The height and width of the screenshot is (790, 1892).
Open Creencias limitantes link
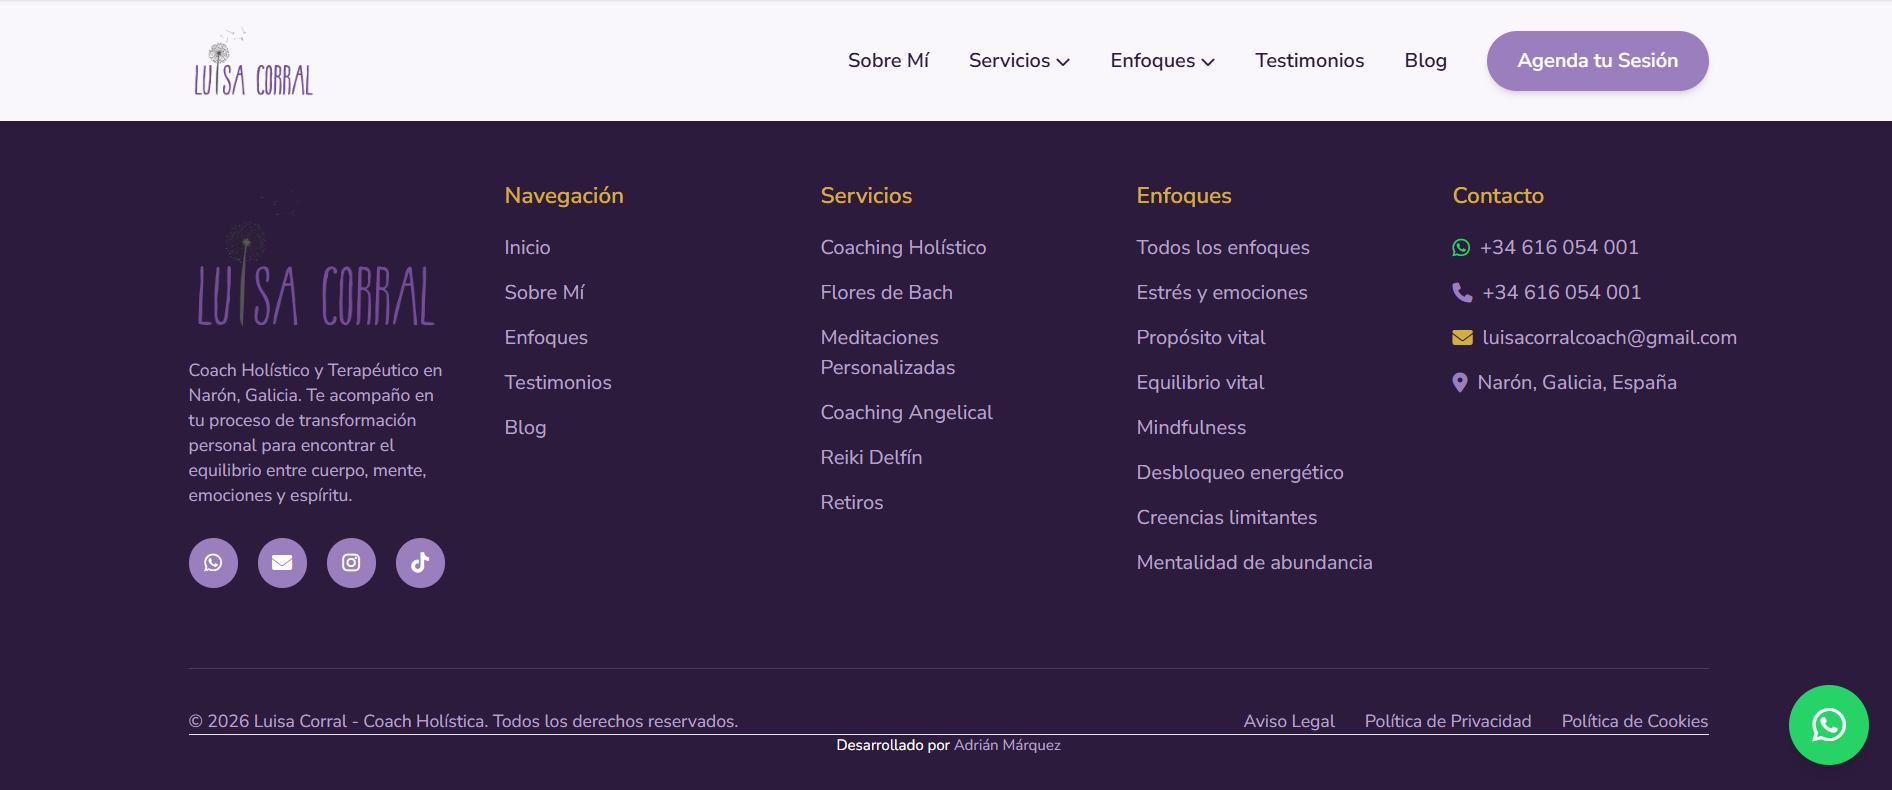(1227, 518)
